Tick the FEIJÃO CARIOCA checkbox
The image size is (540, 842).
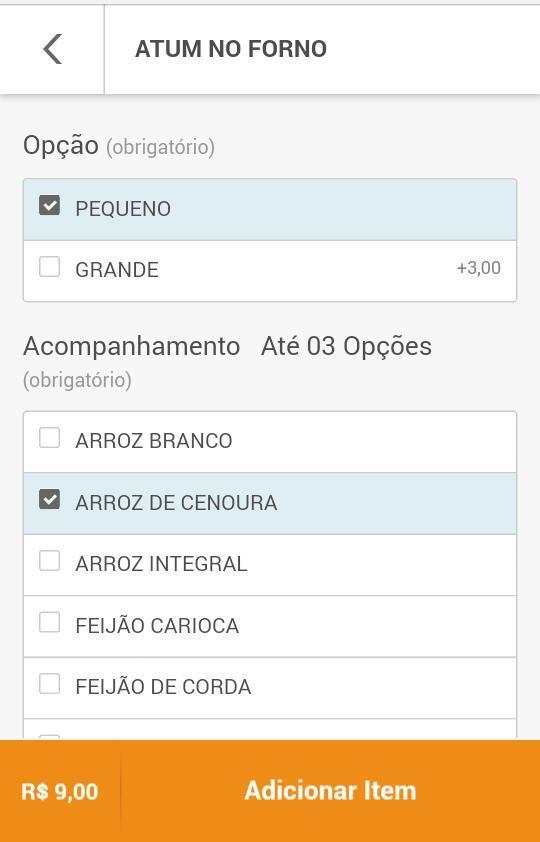[x=49, y=623]
